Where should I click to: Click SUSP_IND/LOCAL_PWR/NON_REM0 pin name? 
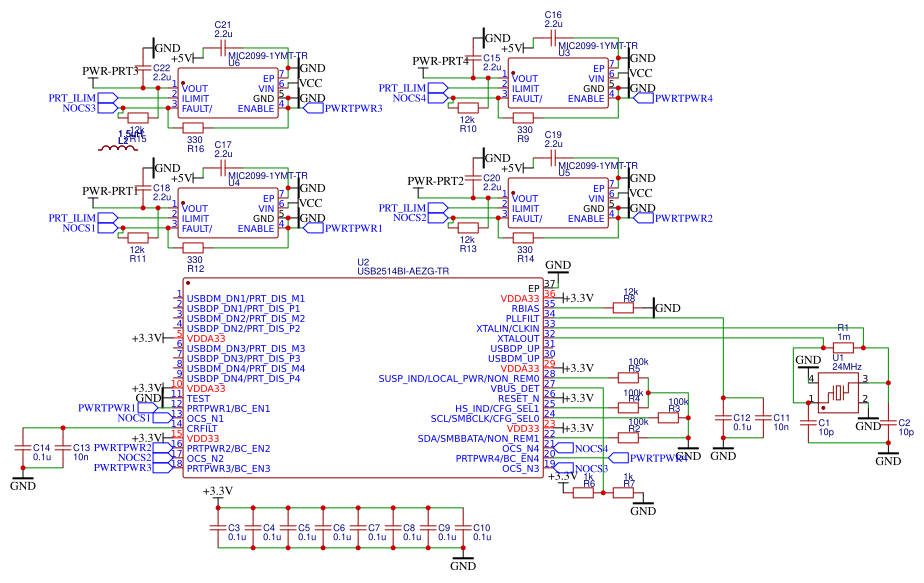[x=458, y=378]
